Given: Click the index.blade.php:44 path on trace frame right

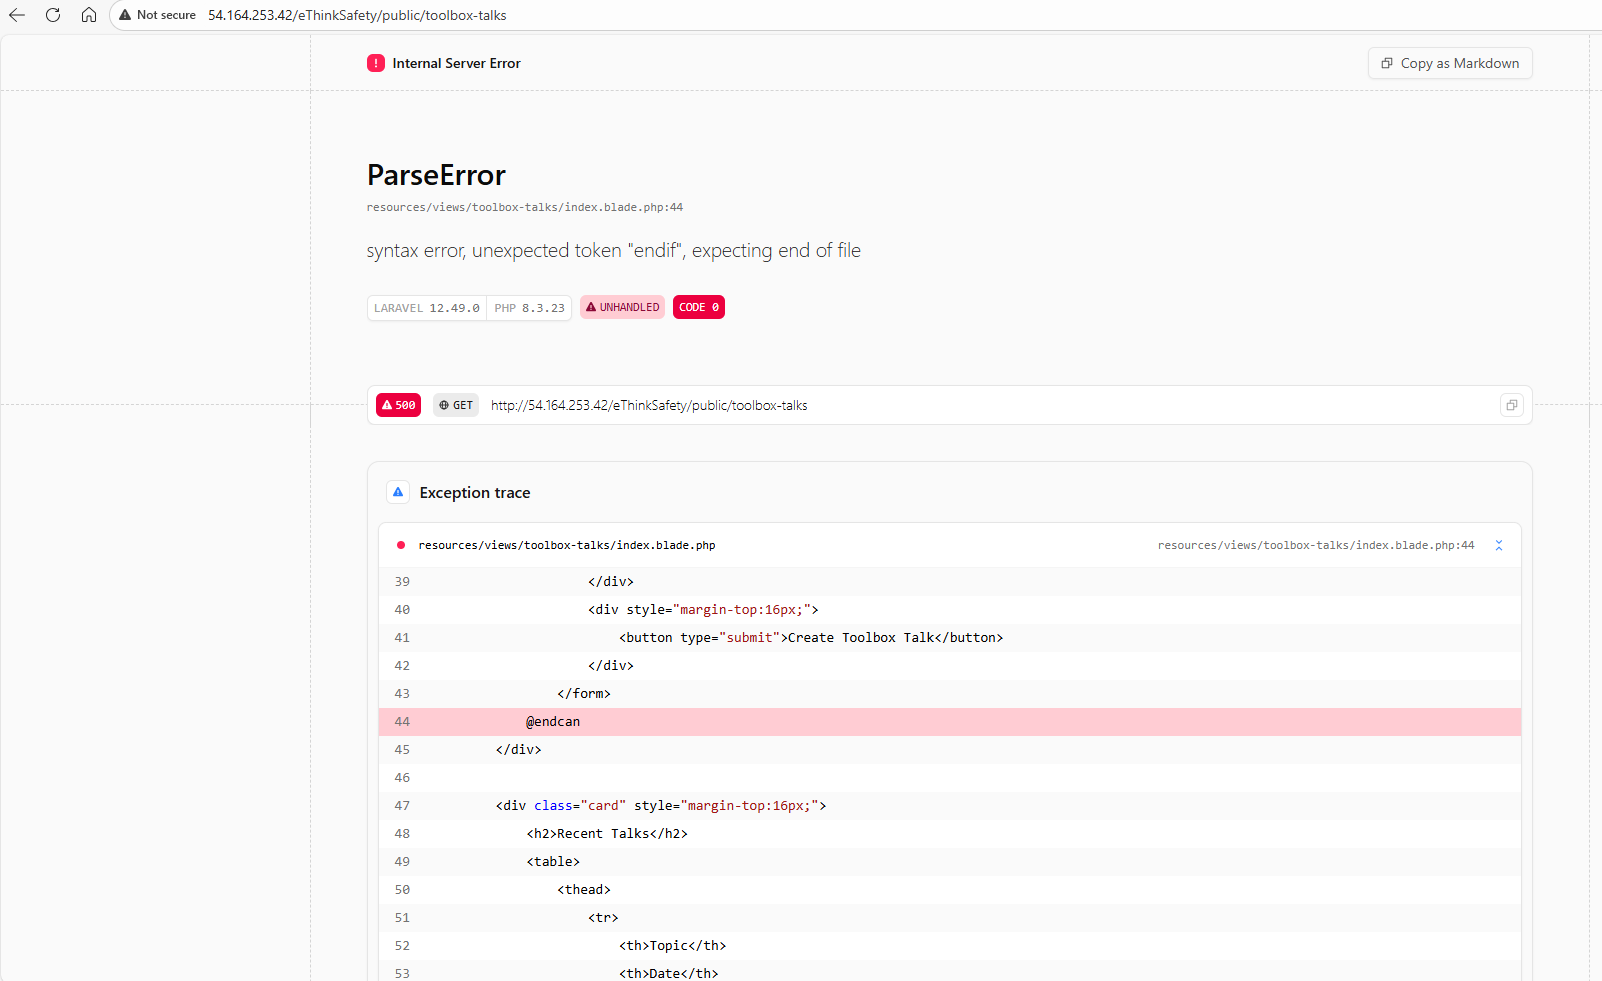Looking at the screenshot, I should pos(1315,545).
